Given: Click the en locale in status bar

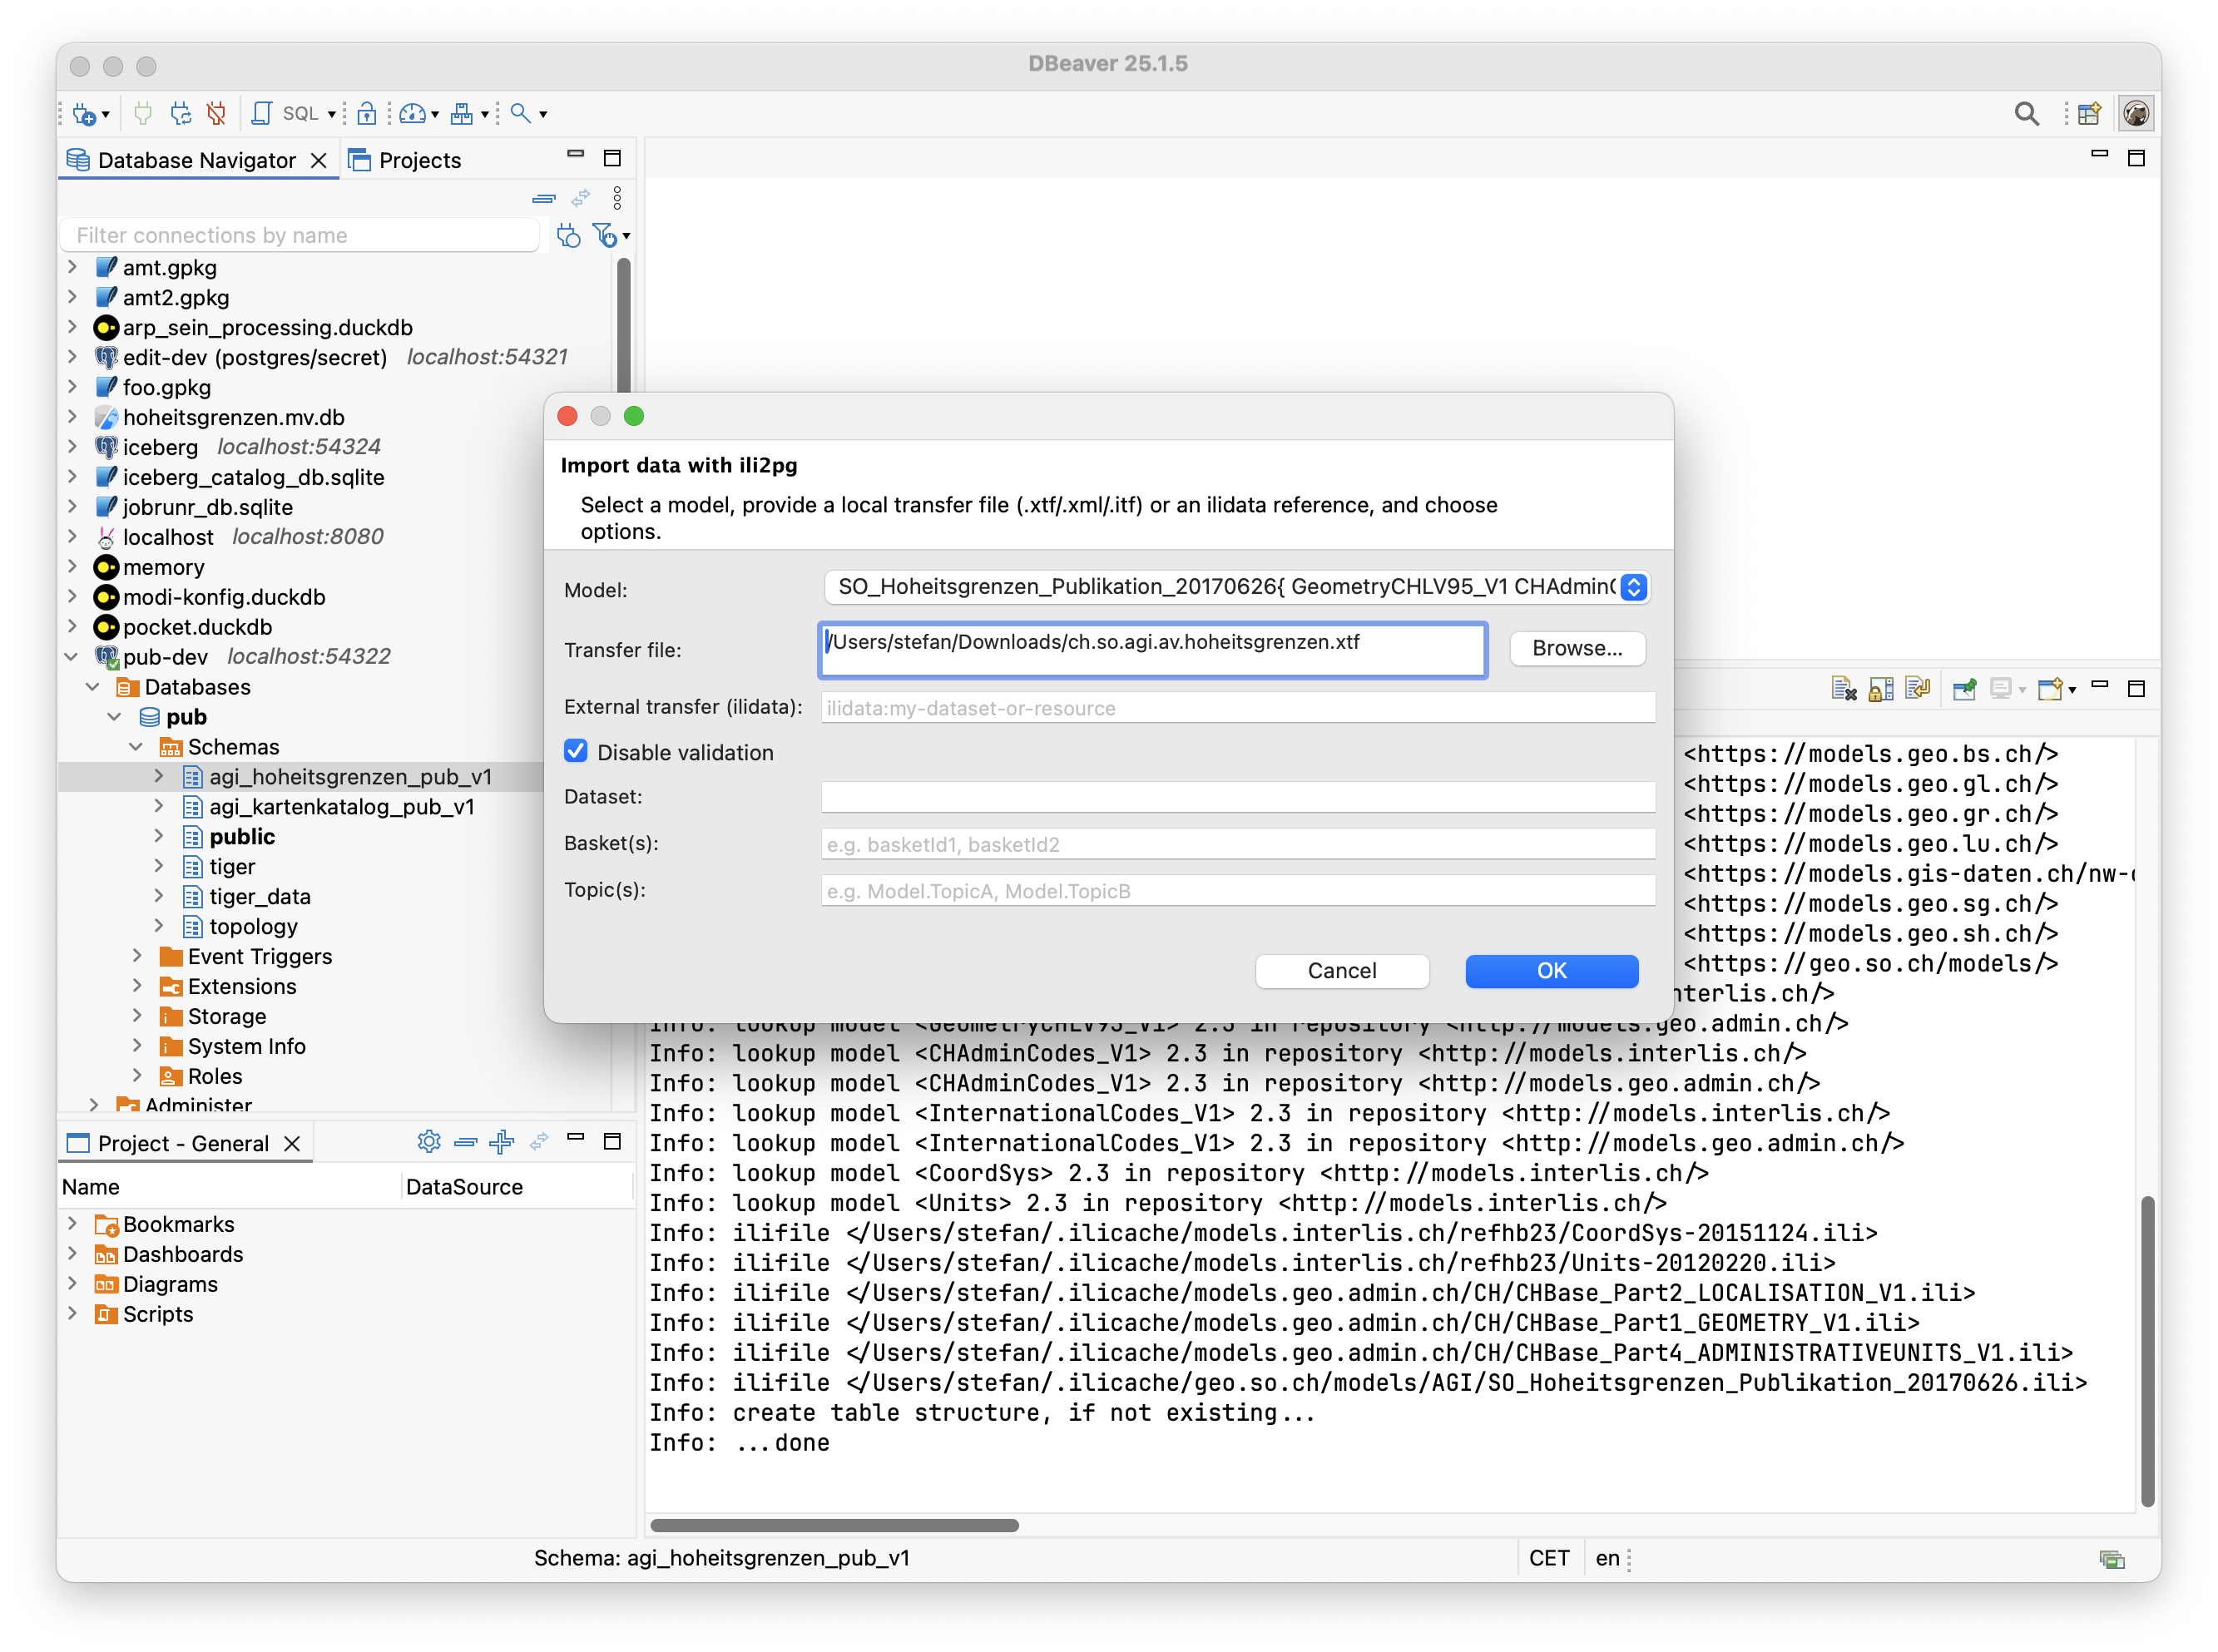Looking at the screenshot, I should (x=1607, y=1558).
